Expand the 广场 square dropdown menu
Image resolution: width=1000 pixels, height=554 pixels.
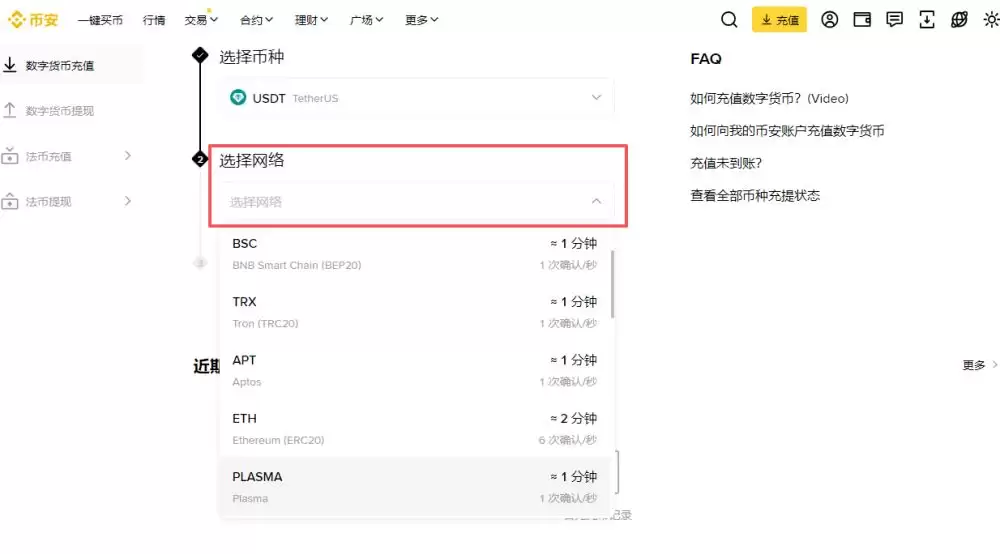pos(366,20)
